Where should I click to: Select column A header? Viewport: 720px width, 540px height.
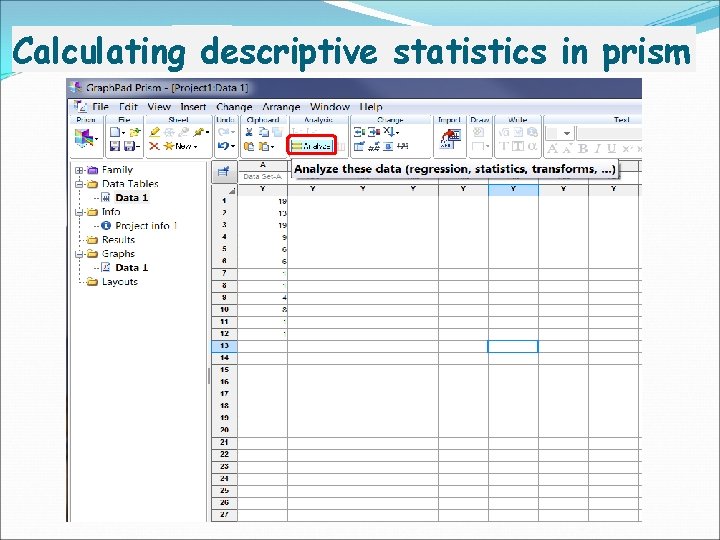263,165
